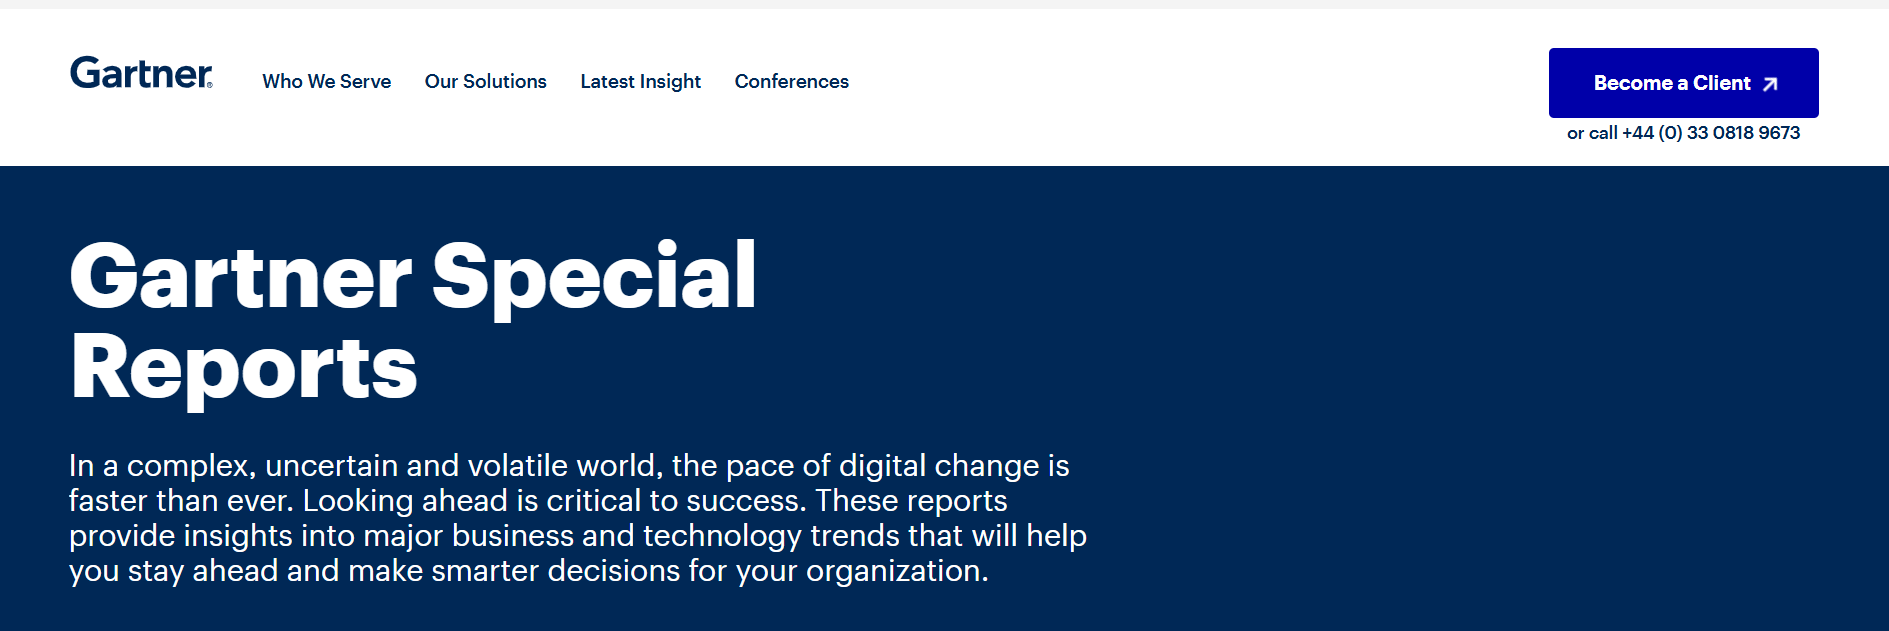Expand the Our Solutions navigation item

486,82
